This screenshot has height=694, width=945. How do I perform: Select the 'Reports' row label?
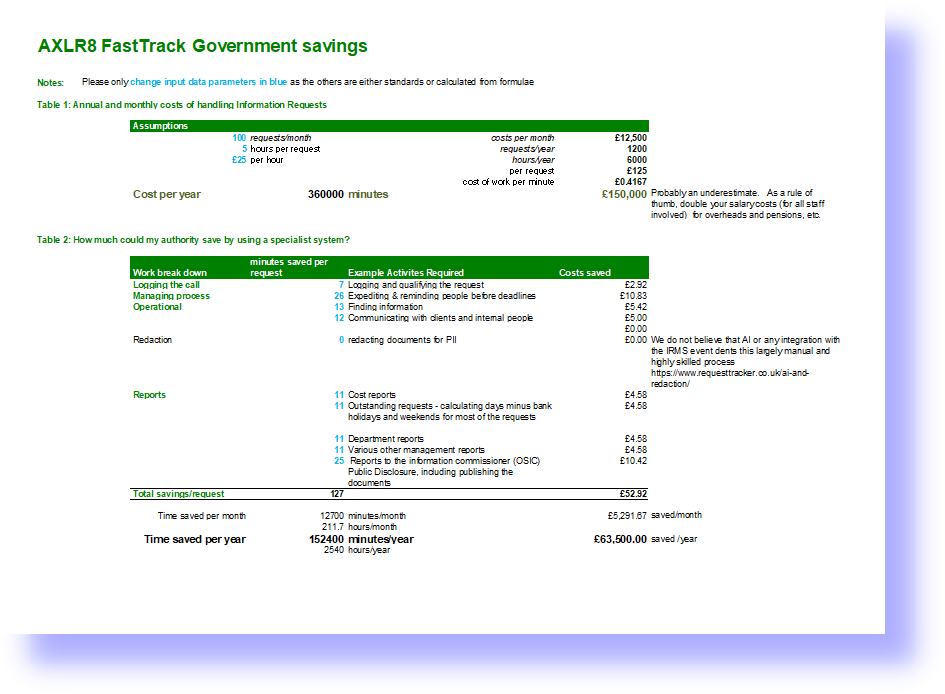[149, 395]
